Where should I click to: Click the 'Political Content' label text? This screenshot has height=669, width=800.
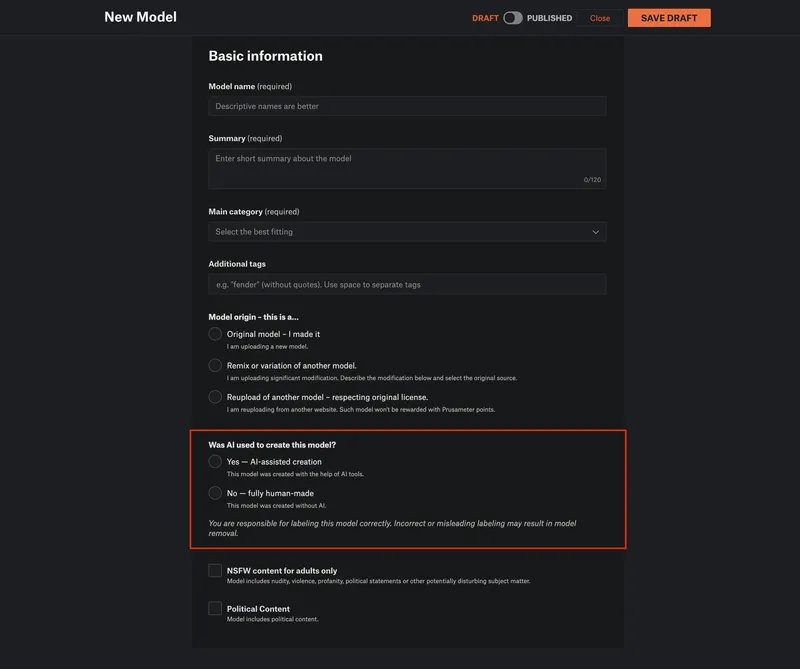pyautogui.click(x=258, y=609)
